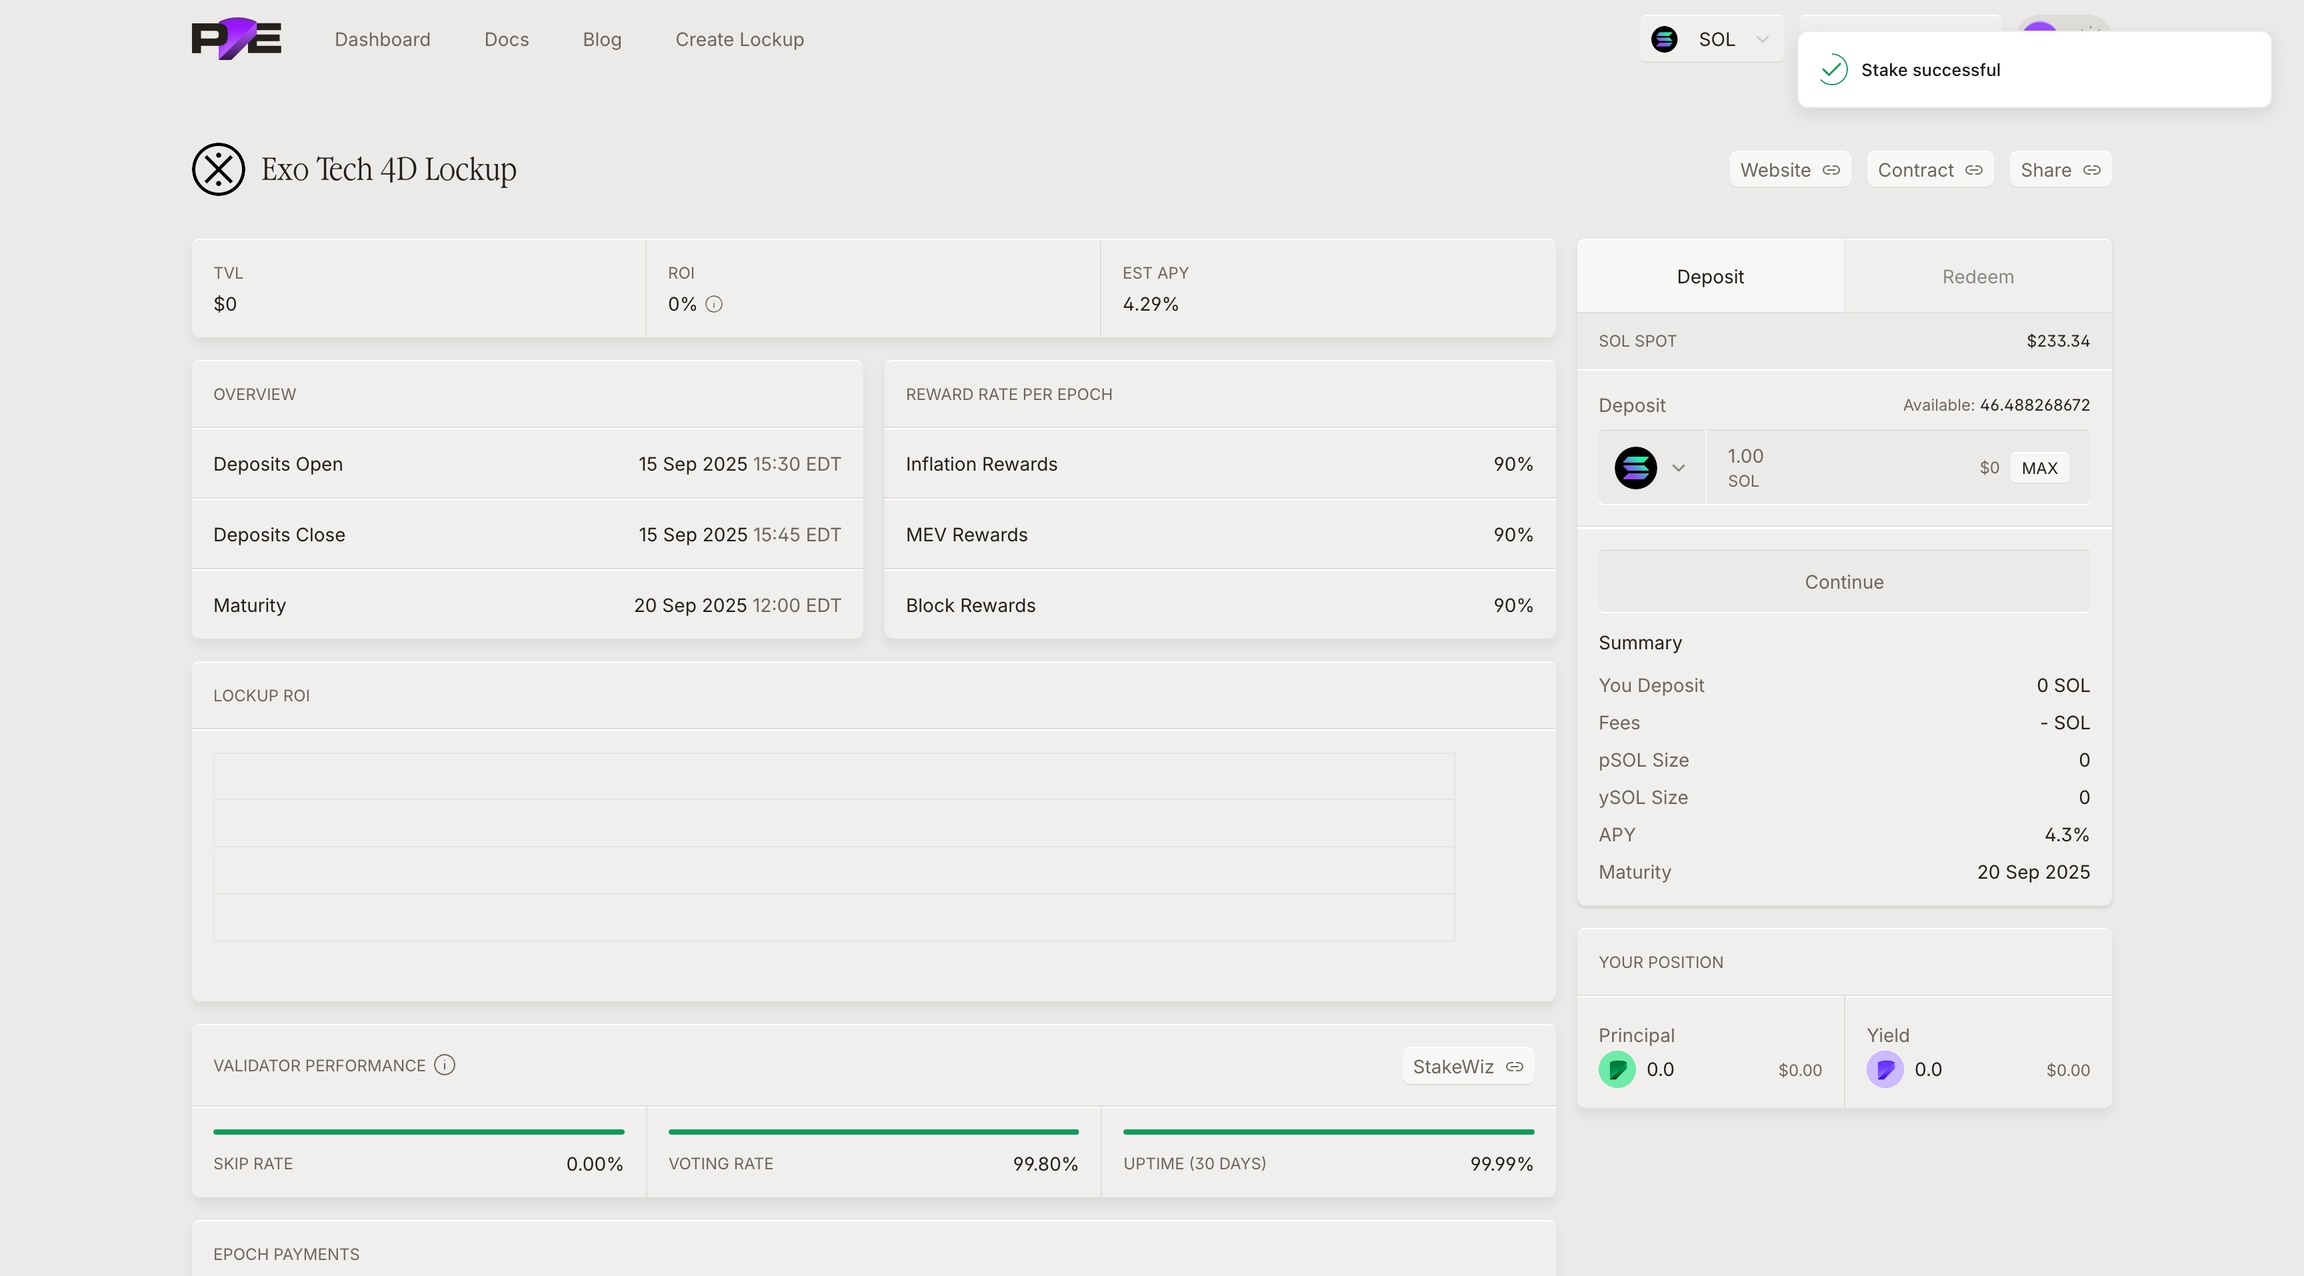Click Validator Performance info icon
This screenshot has height=1276, width=2304.
[x=445, y=1065]
